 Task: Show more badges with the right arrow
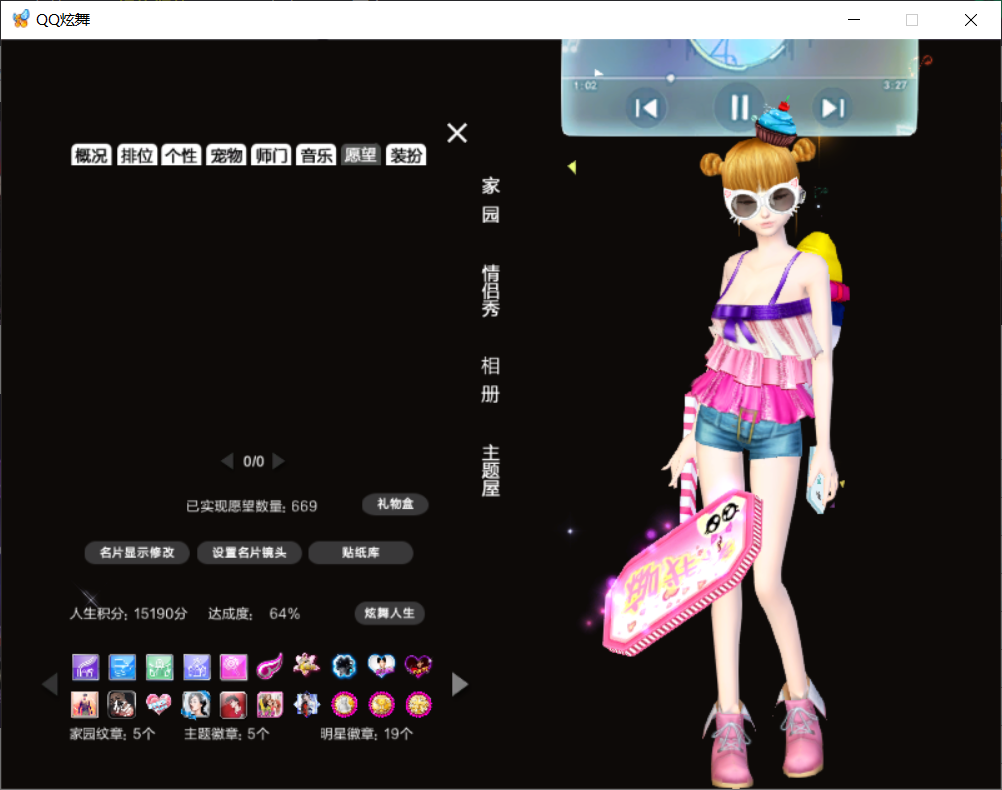pos(460,685)
